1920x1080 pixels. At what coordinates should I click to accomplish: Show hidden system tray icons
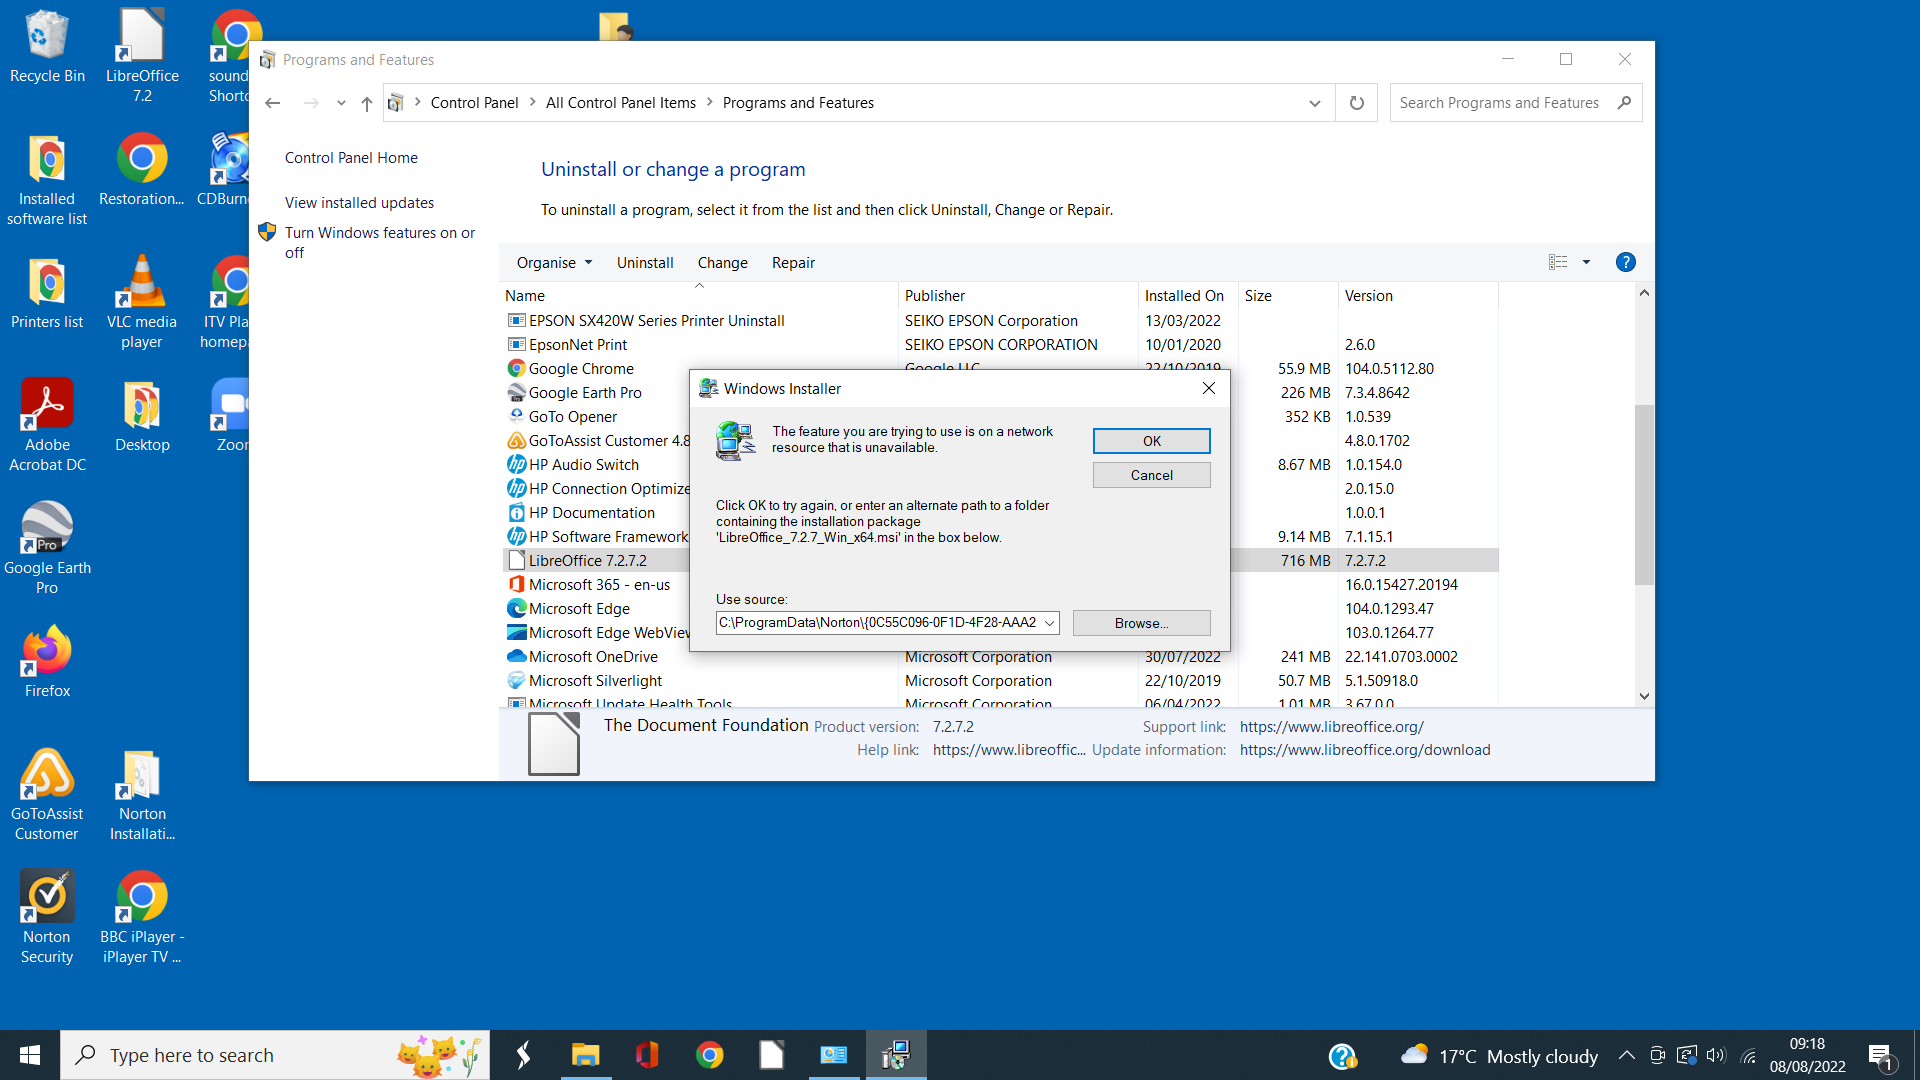click(x=1627, y=1055)
